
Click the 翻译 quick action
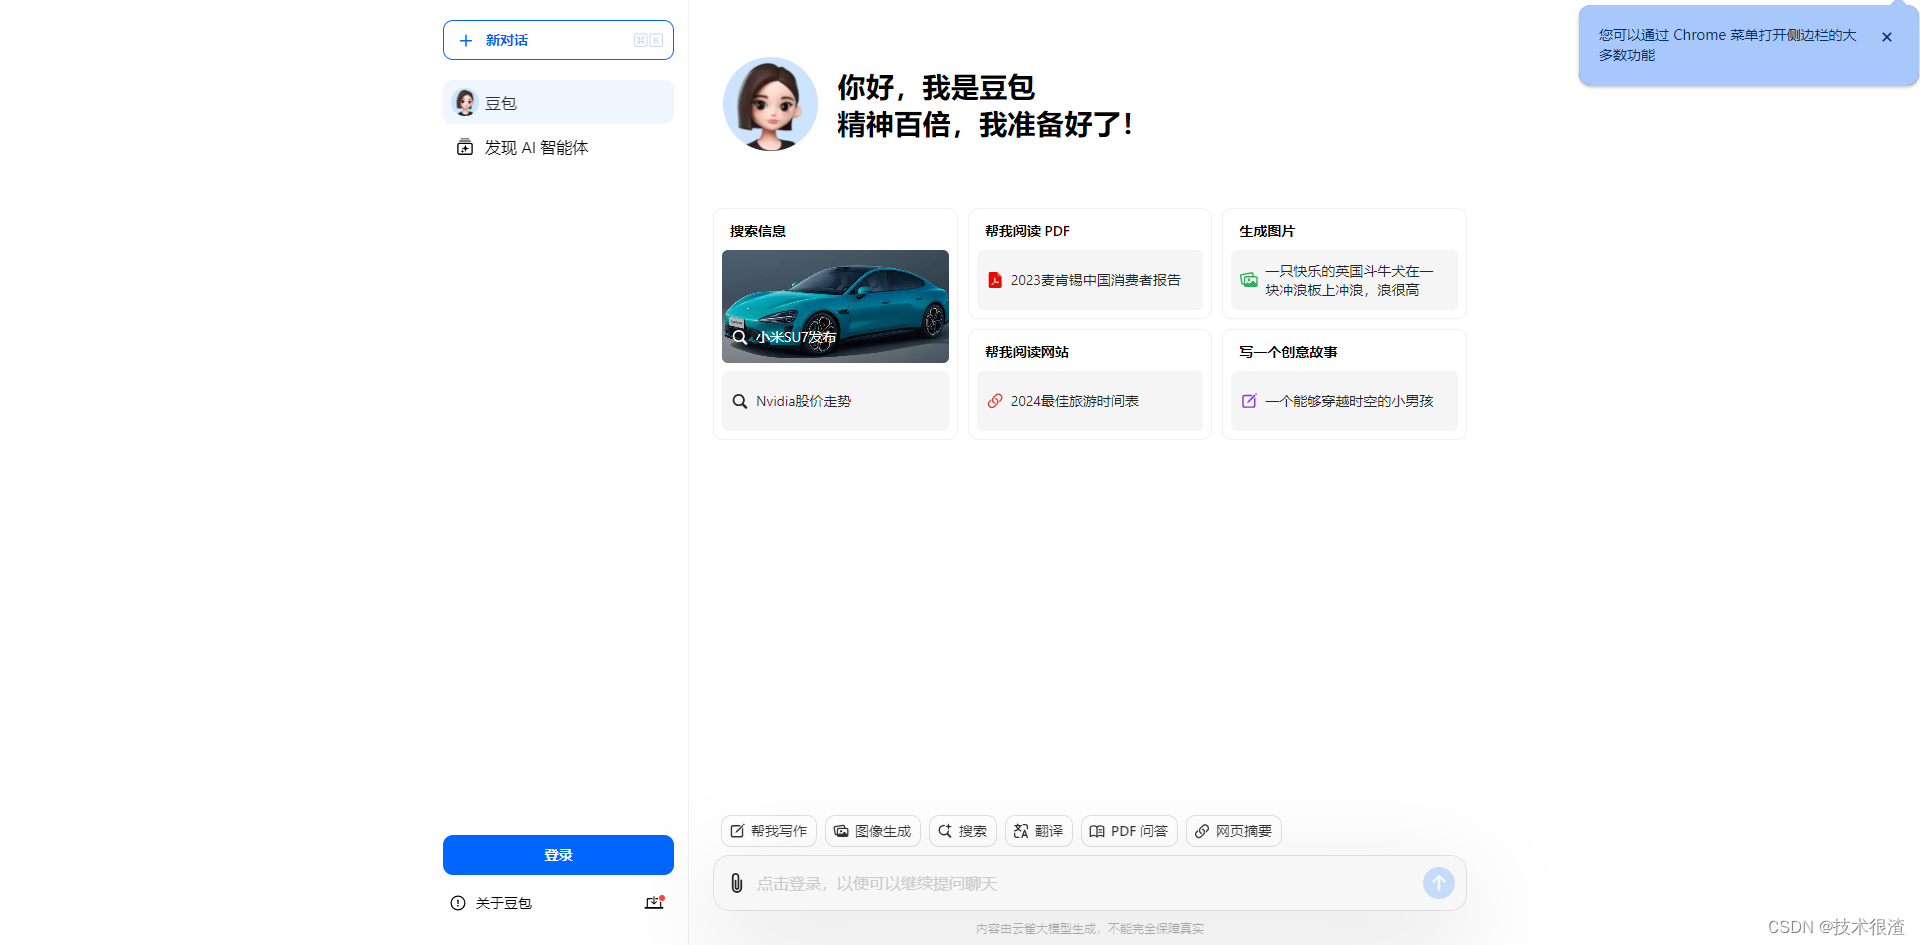pyautogui.click(x=1038, y=831)
